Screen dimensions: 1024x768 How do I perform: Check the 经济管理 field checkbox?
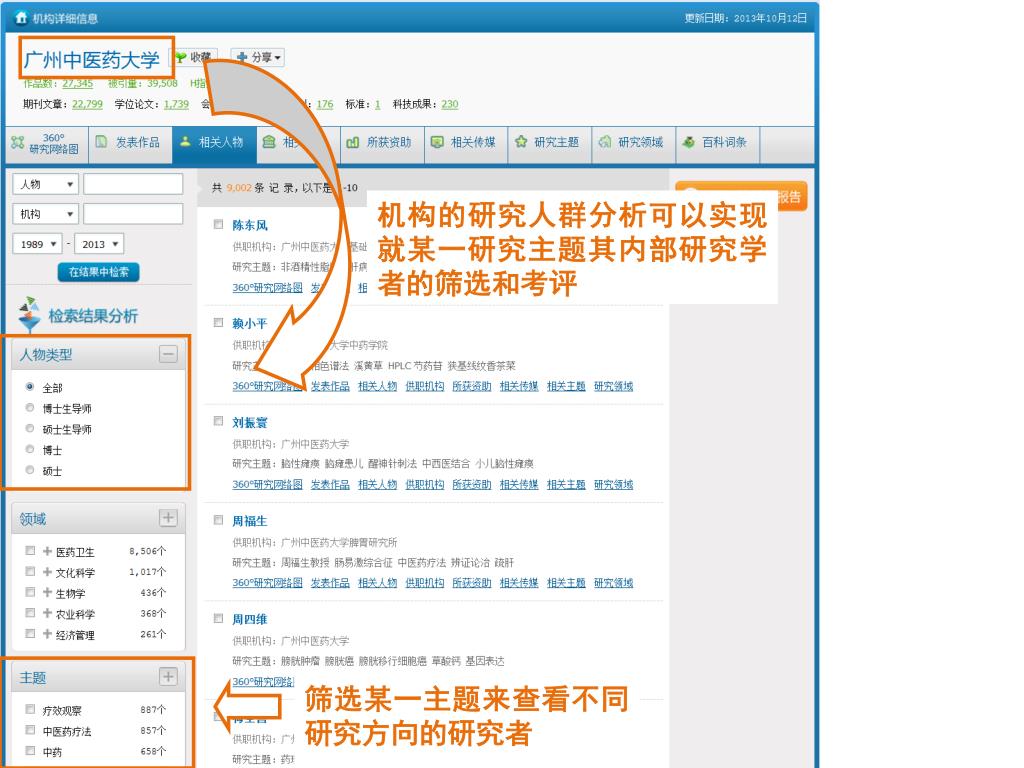coord(30,633)
